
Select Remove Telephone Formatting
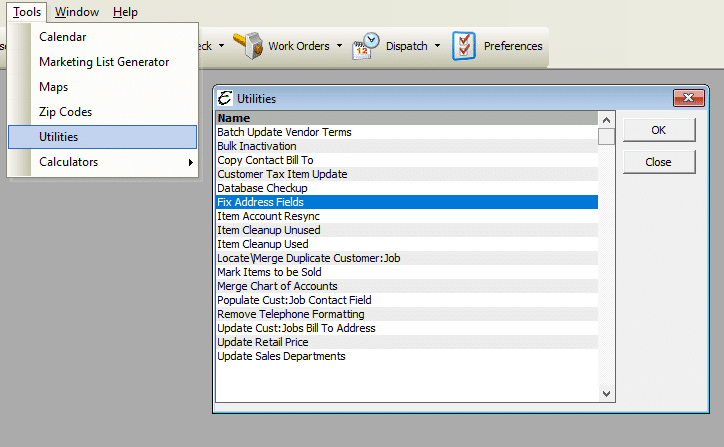(x=407, y=314)
